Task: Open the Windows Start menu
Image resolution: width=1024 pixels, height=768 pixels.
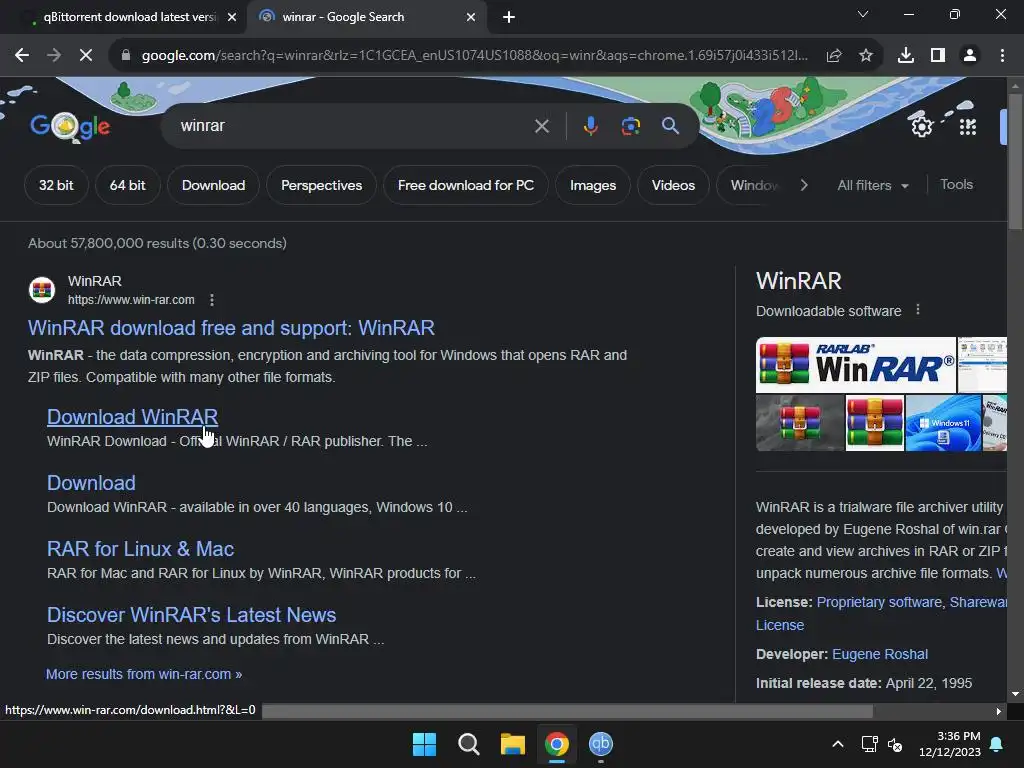Action: tap(424, 744)
